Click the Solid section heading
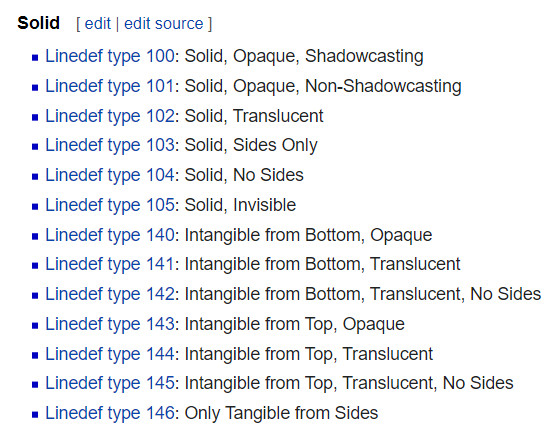Screen dimensions: 549x425 [39, 23]
